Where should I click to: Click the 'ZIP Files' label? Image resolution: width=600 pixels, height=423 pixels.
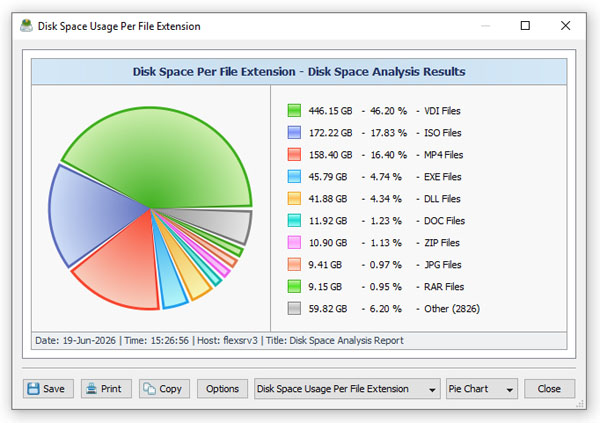[442, 243]
